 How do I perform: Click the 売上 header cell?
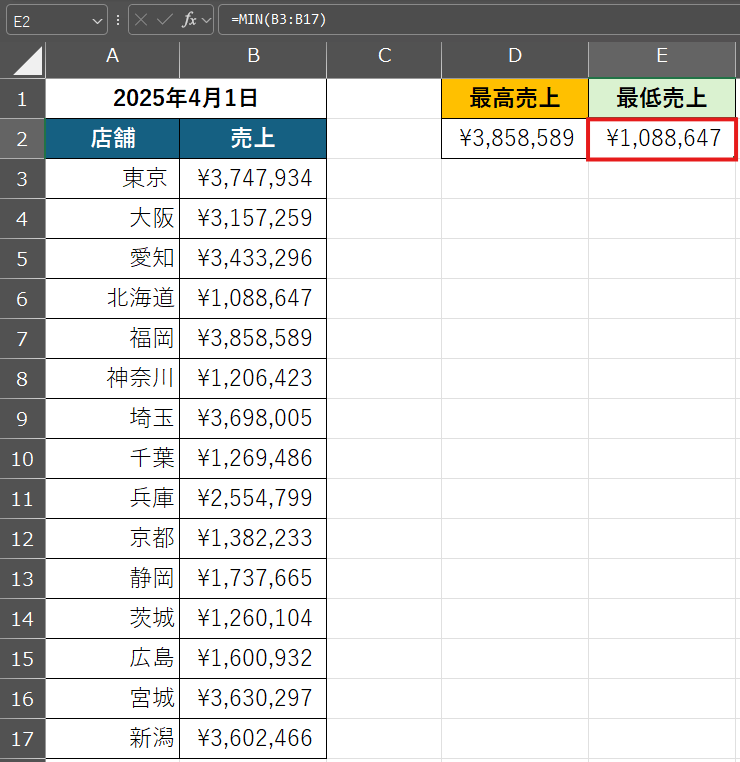tap(253, 139)
